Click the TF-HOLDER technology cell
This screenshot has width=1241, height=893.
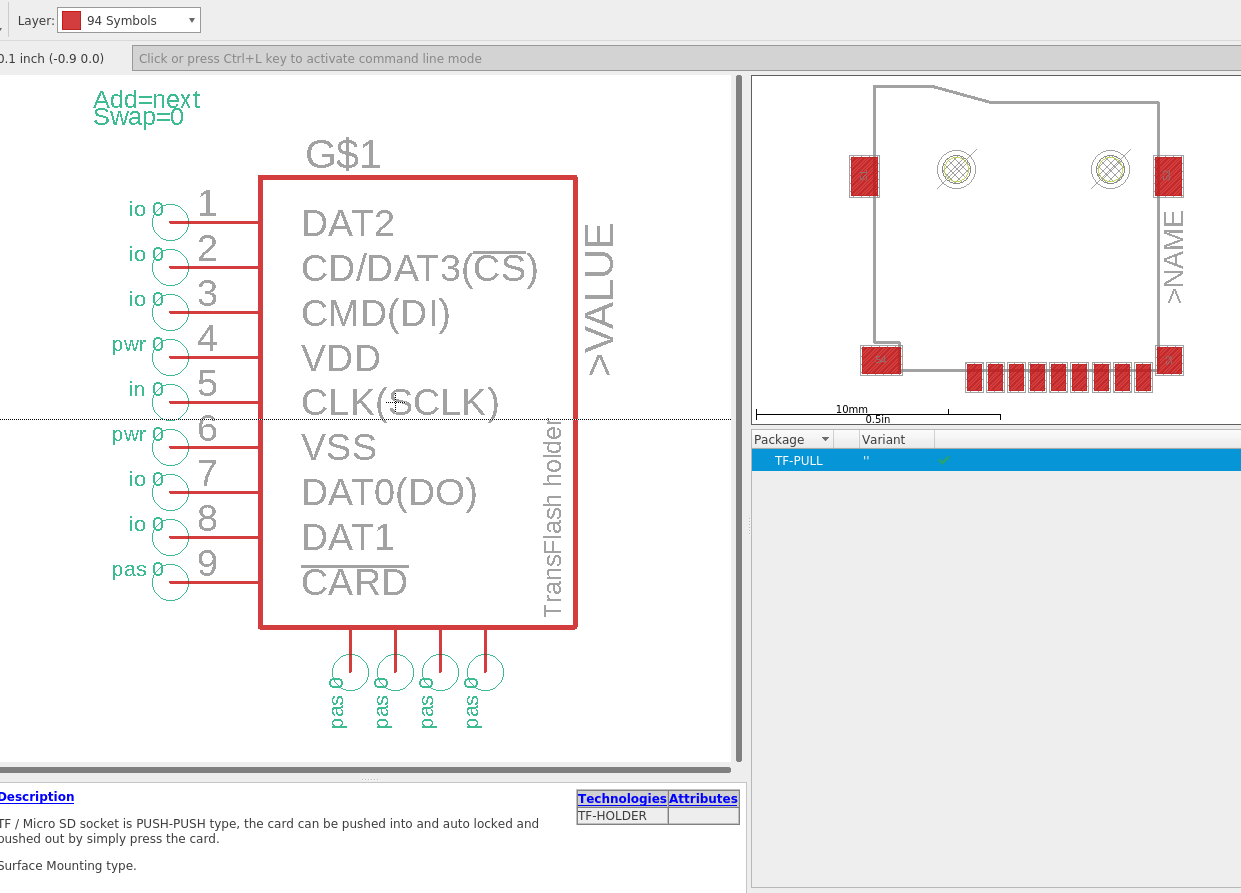(622, 816)
